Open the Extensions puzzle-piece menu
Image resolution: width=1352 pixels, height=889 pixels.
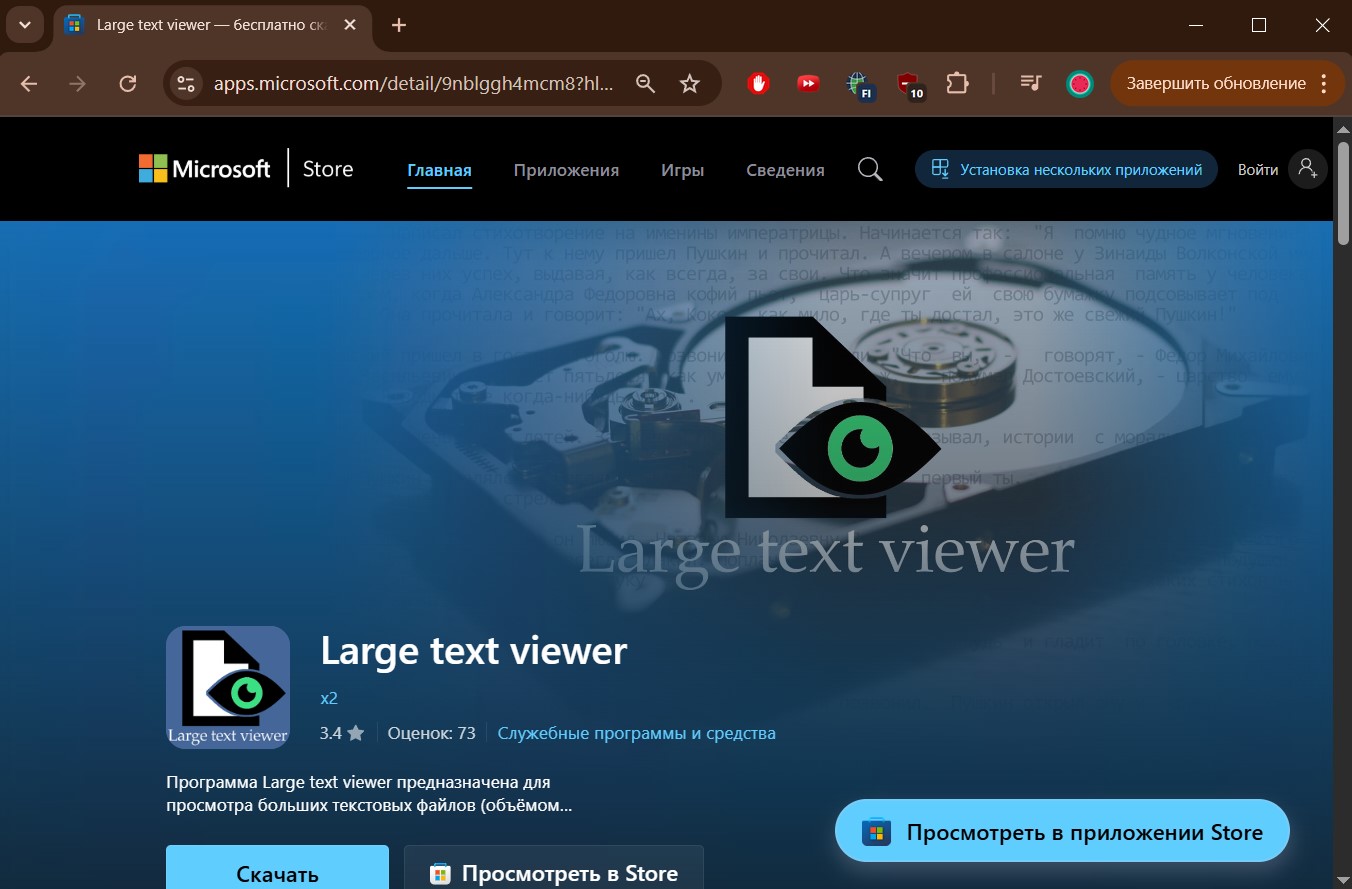click(957, 84)
